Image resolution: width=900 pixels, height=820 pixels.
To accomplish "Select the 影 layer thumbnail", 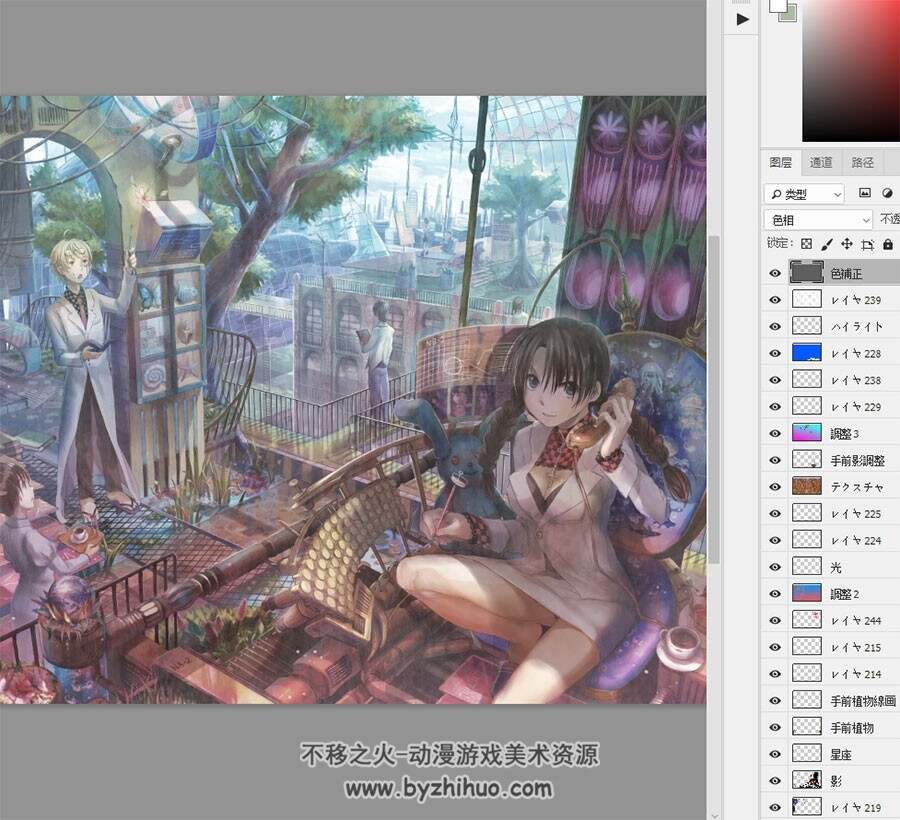I will [x=806, y=780].
